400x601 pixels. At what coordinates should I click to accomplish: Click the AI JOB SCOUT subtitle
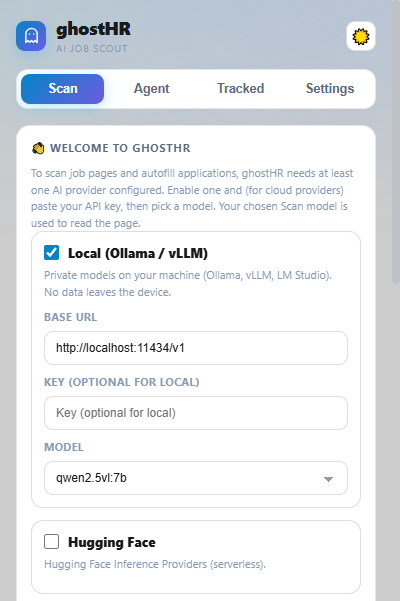[x=92, y=49]
